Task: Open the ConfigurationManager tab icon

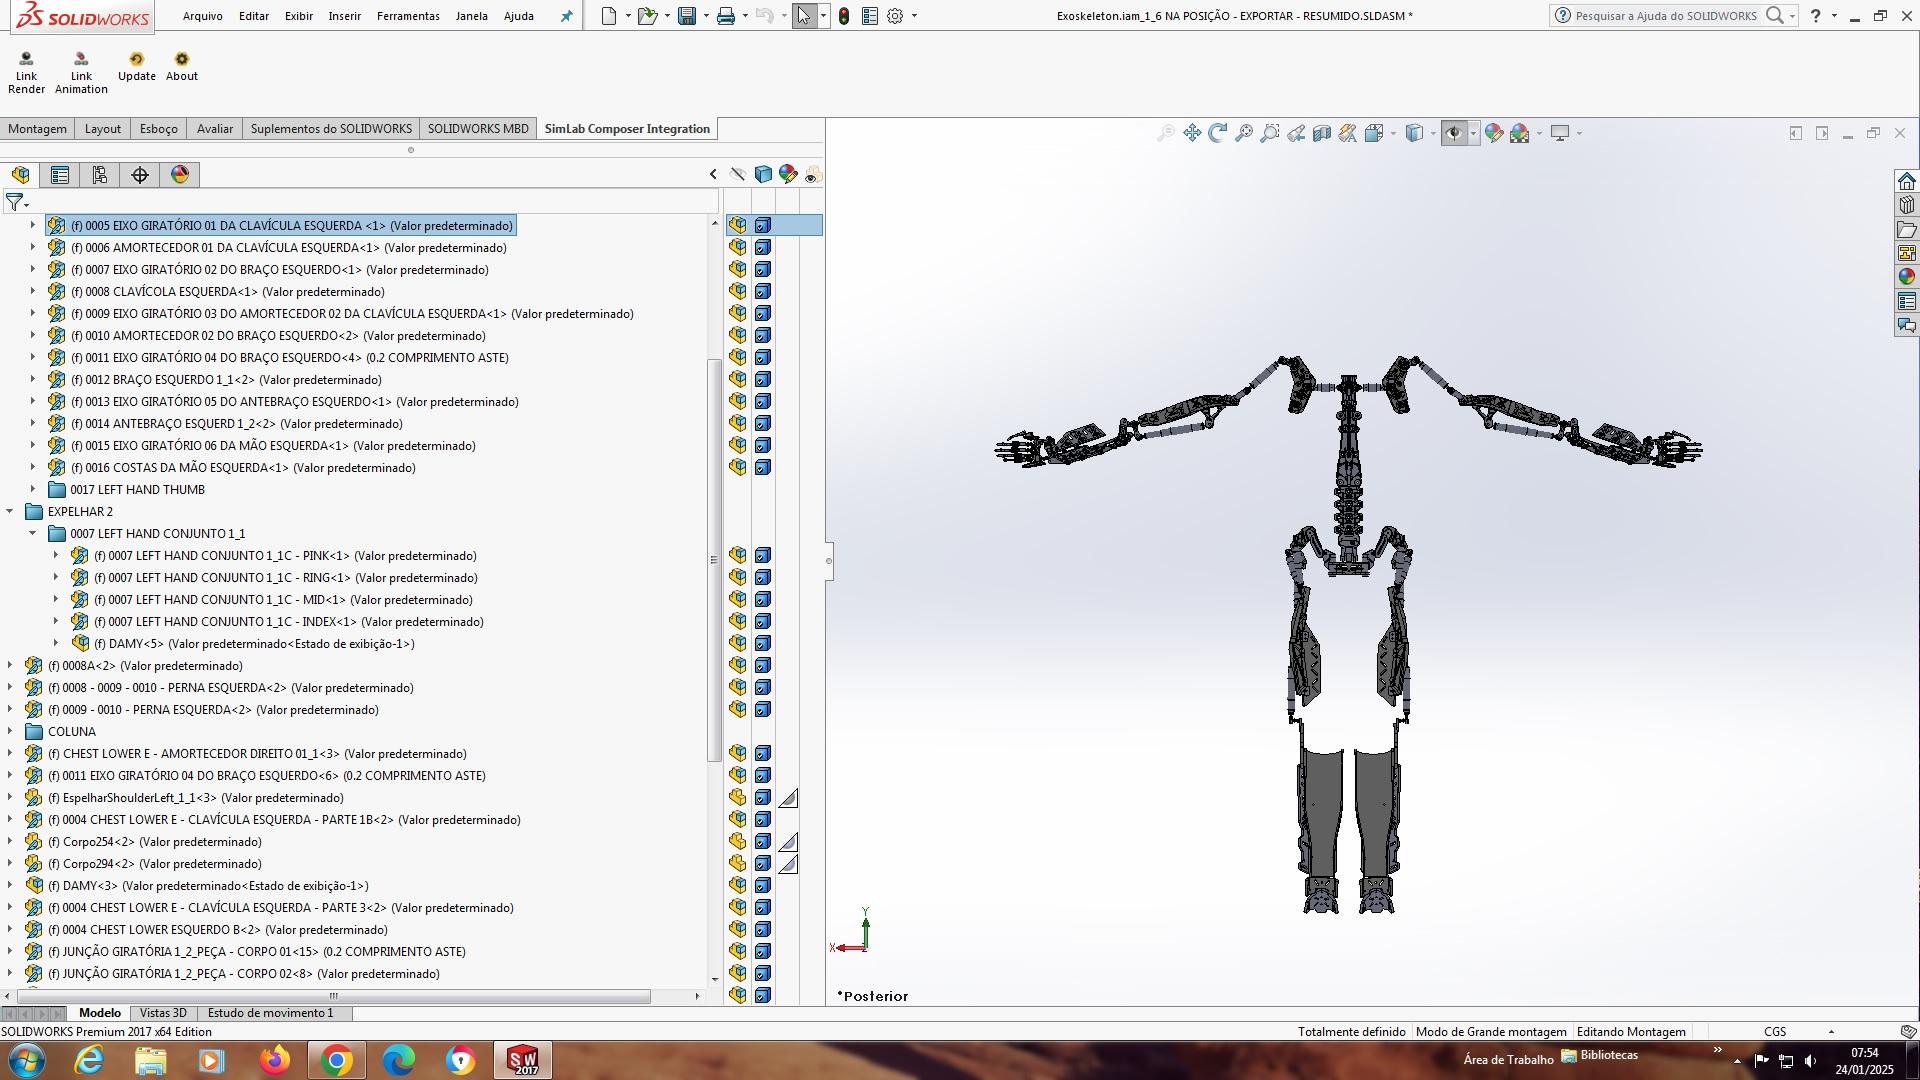Action: click(x=100, y=175)
